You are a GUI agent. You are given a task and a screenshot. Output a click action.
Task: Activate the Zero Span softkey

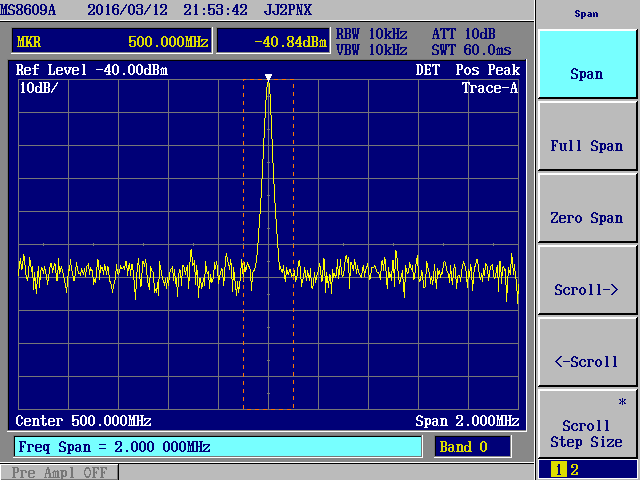point(587,208)
